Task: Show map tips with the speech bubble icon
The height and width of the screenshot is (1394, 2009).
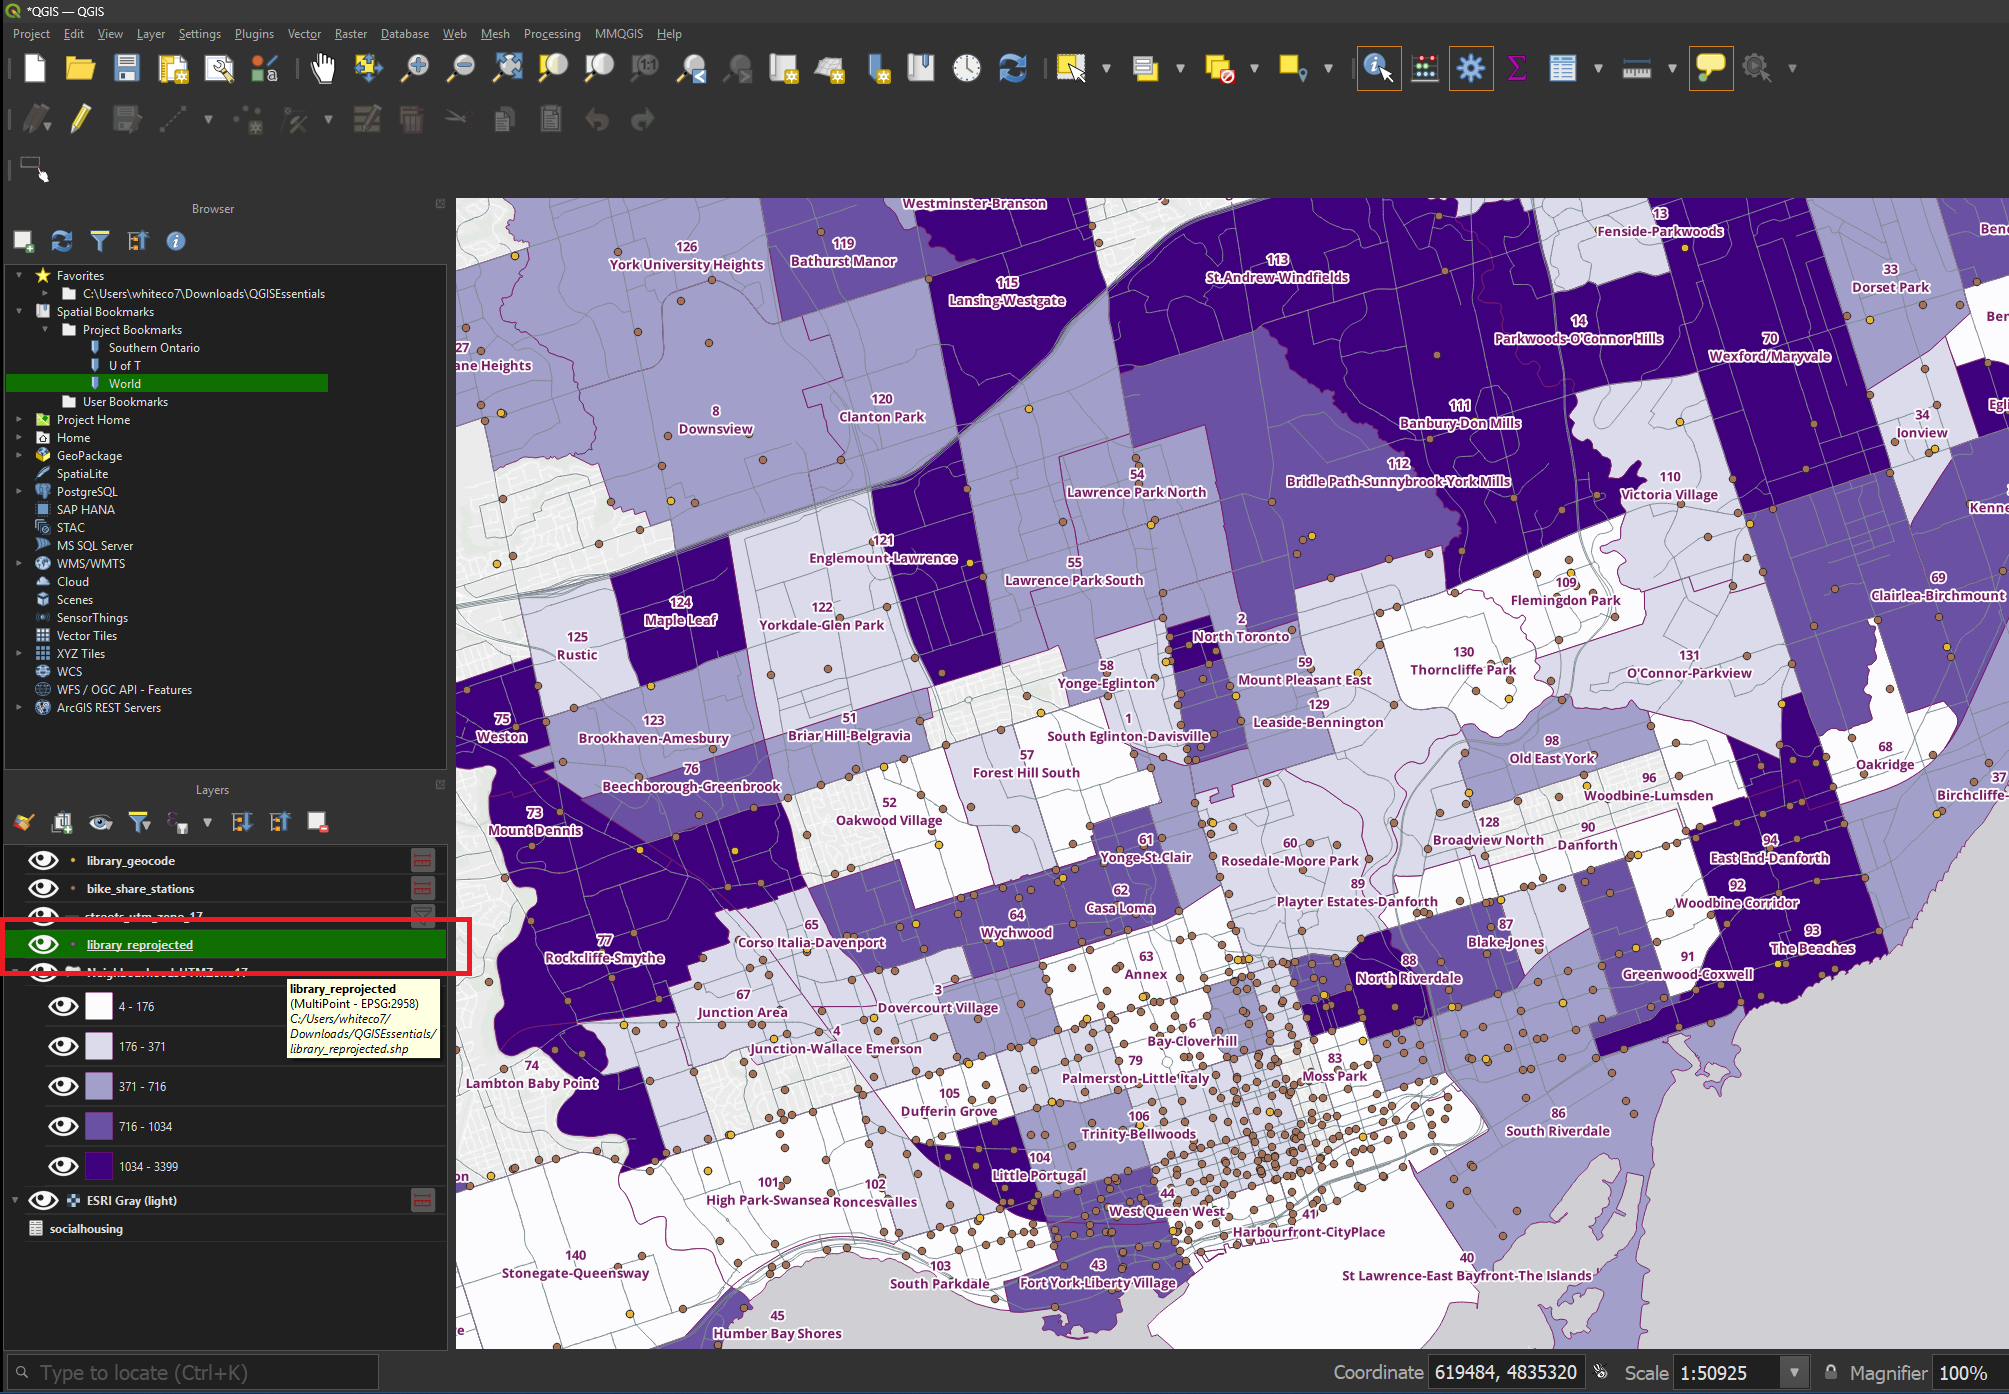Action: tap(1710, 68)
